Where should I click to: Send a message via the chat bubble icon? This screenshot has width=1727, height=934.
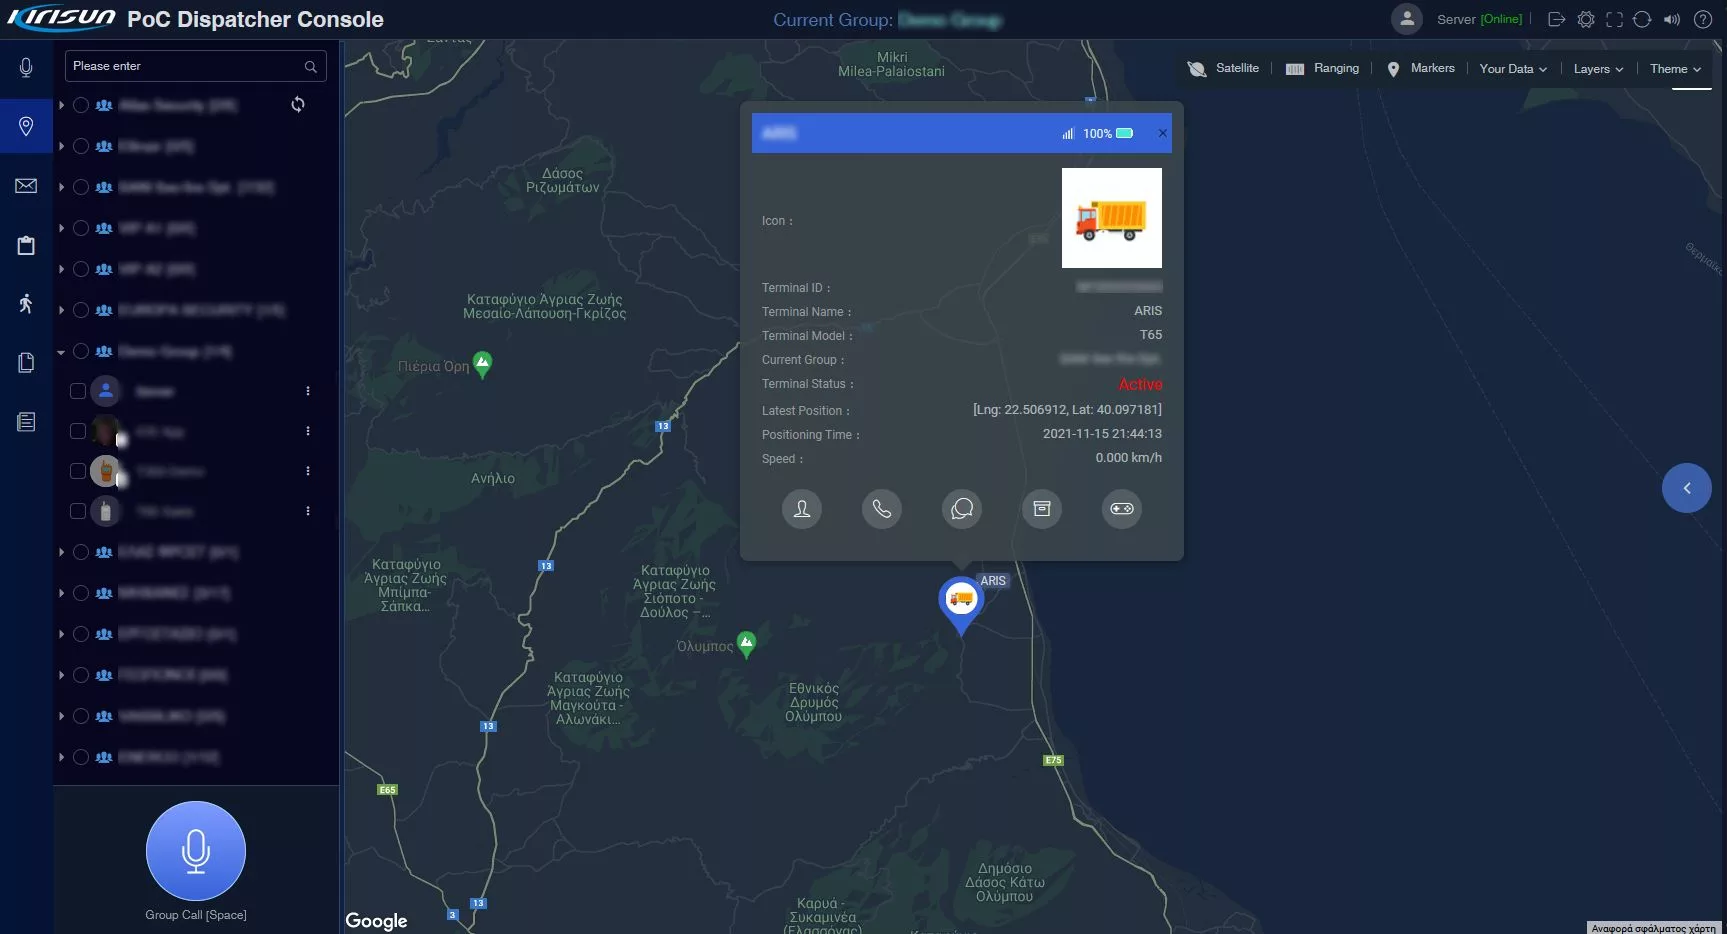click(x=962, y=509)
